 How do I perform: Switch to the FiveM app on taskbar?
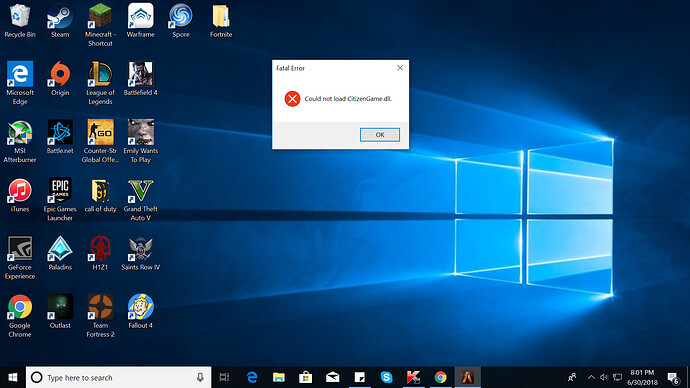tap(467, 377)
